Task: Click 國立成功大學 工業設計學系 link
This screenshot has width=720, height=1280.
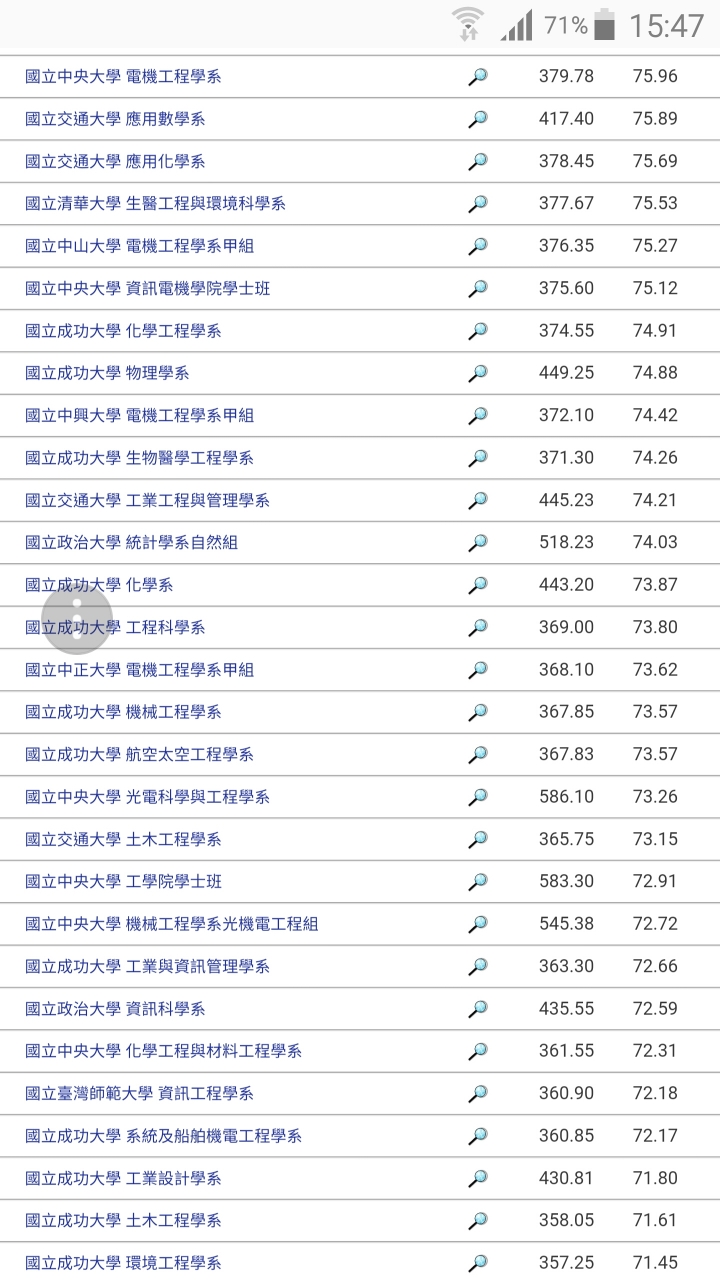Action: (123, 1178)
